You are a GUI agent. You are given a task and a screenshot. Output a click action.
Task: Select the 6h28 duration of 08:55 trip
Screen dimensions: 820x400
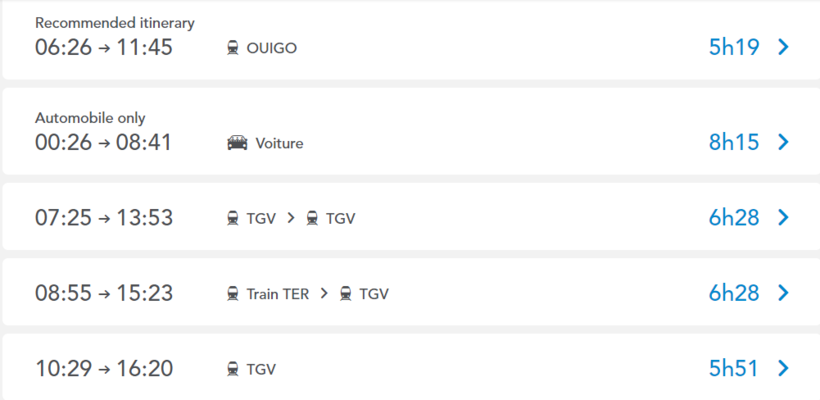click(734, 293)
